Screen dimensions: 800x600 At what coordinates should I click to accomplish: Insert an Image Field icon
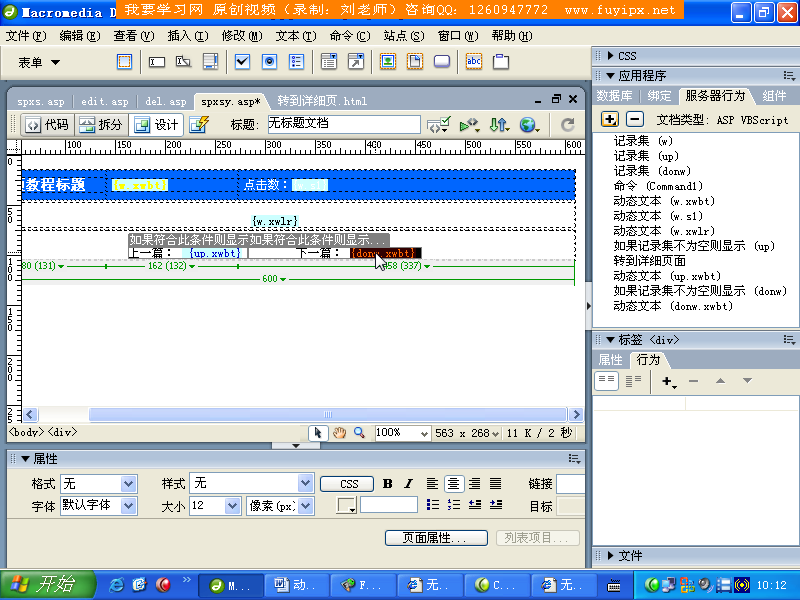[388, 62]
